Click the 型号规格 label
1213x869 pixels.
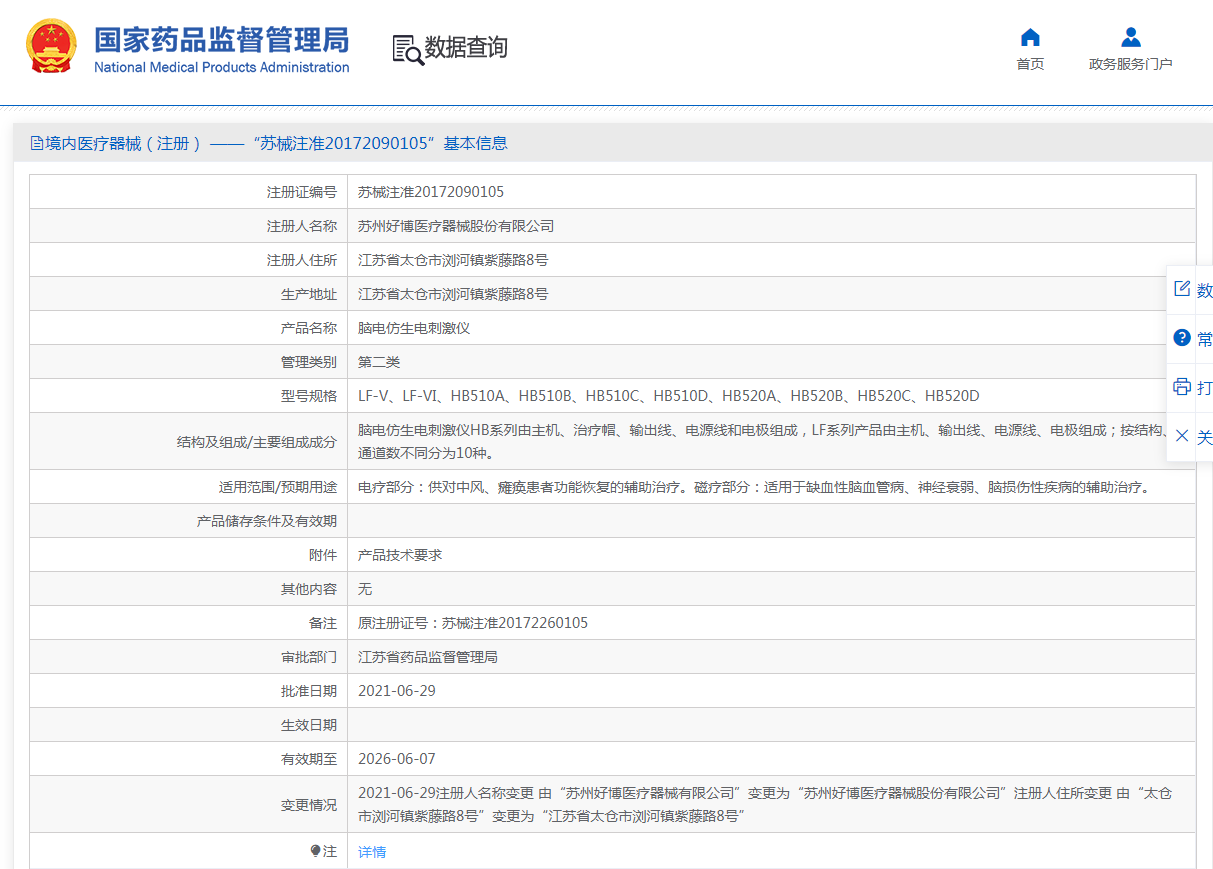pos(309,396)
